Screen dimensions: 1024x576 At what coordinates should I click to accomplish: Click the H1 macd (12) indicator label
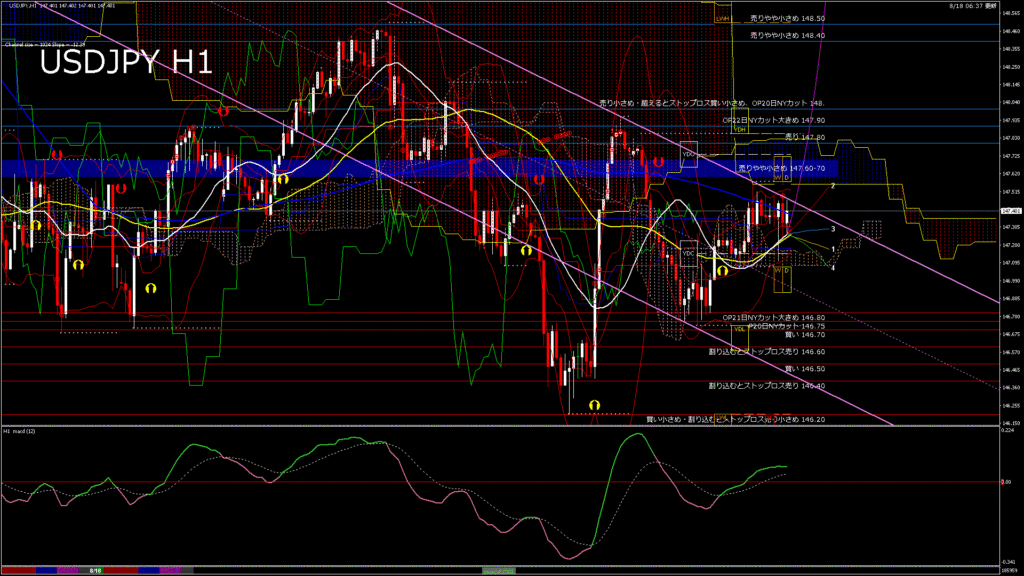click(20, 431)
